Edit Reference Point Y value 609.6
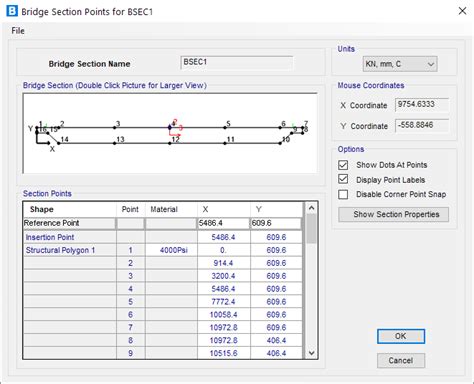 click(276, 223)
